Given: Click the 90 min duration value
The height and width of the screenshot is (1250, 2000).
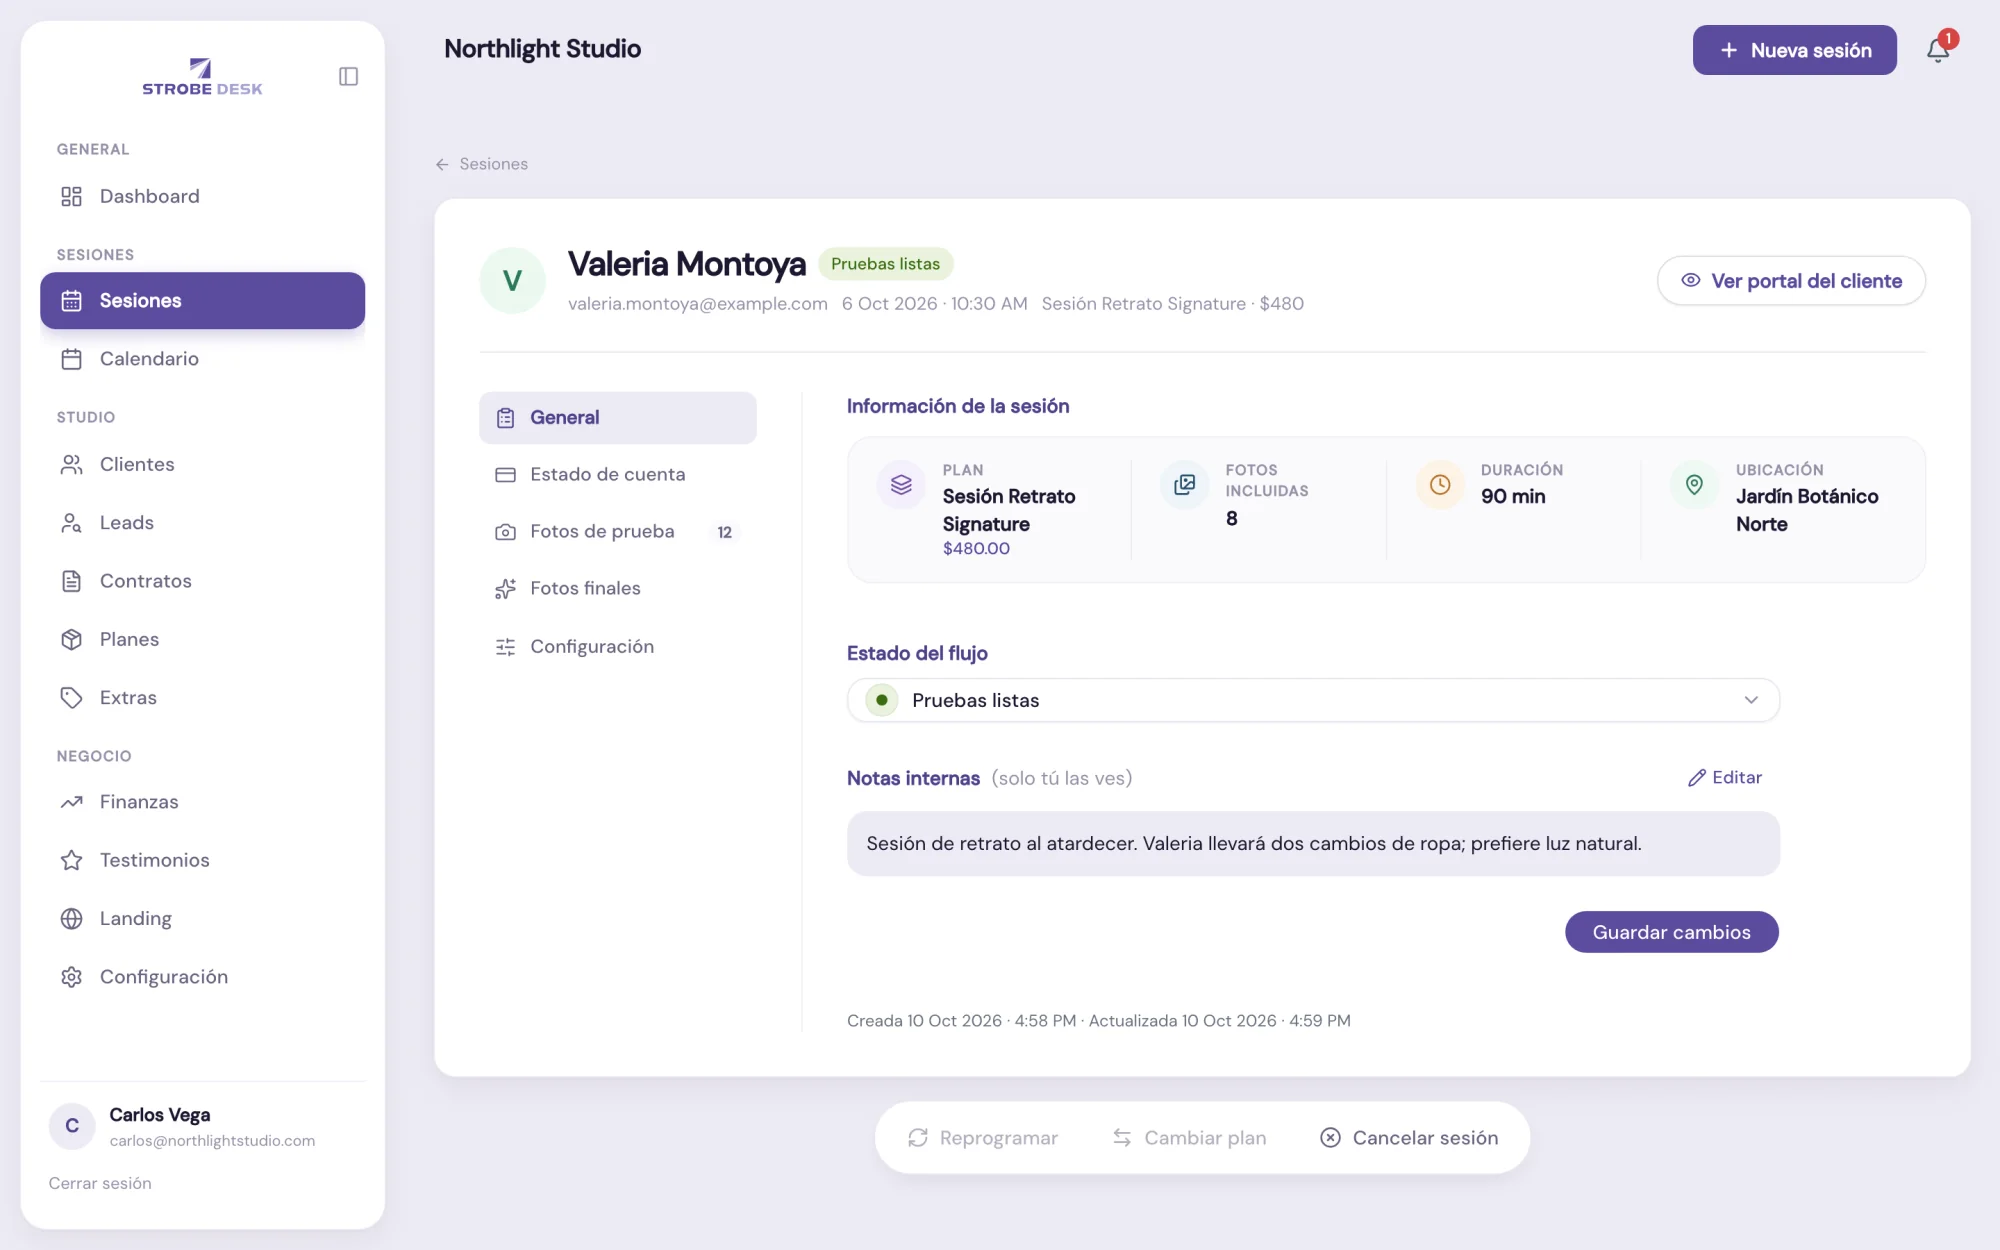Looking at the screenshot, I should 1513,497.
